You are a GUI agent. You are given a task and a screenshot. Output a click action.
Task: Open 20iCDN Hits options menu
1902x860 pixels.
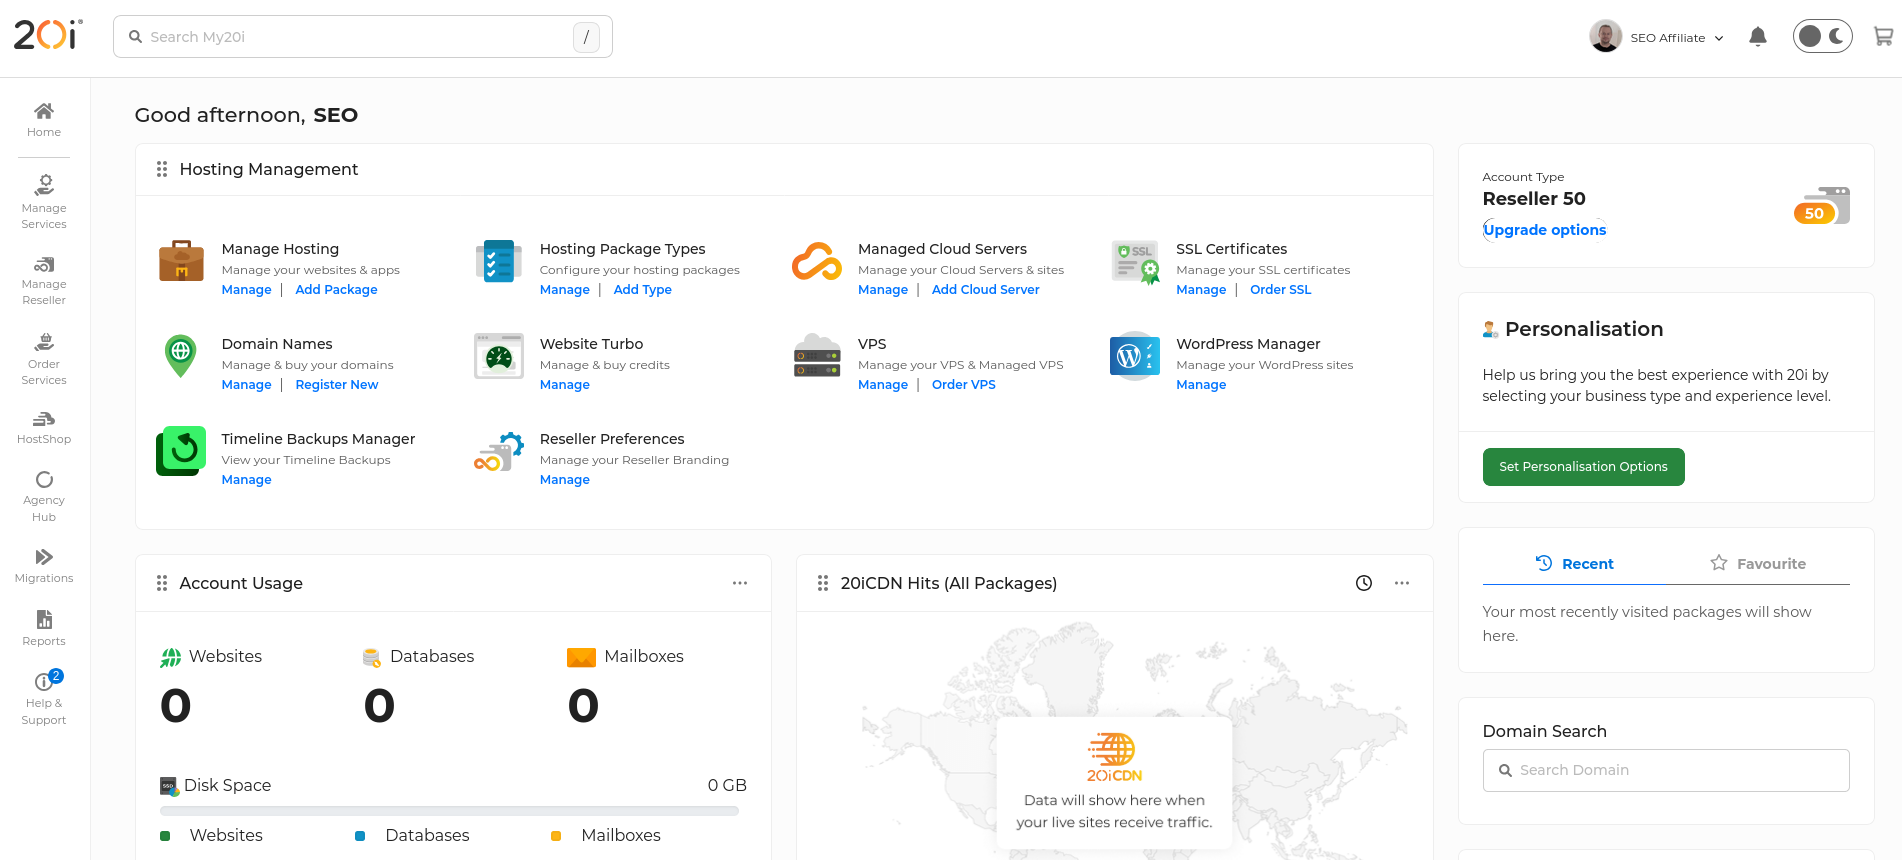1402,583
